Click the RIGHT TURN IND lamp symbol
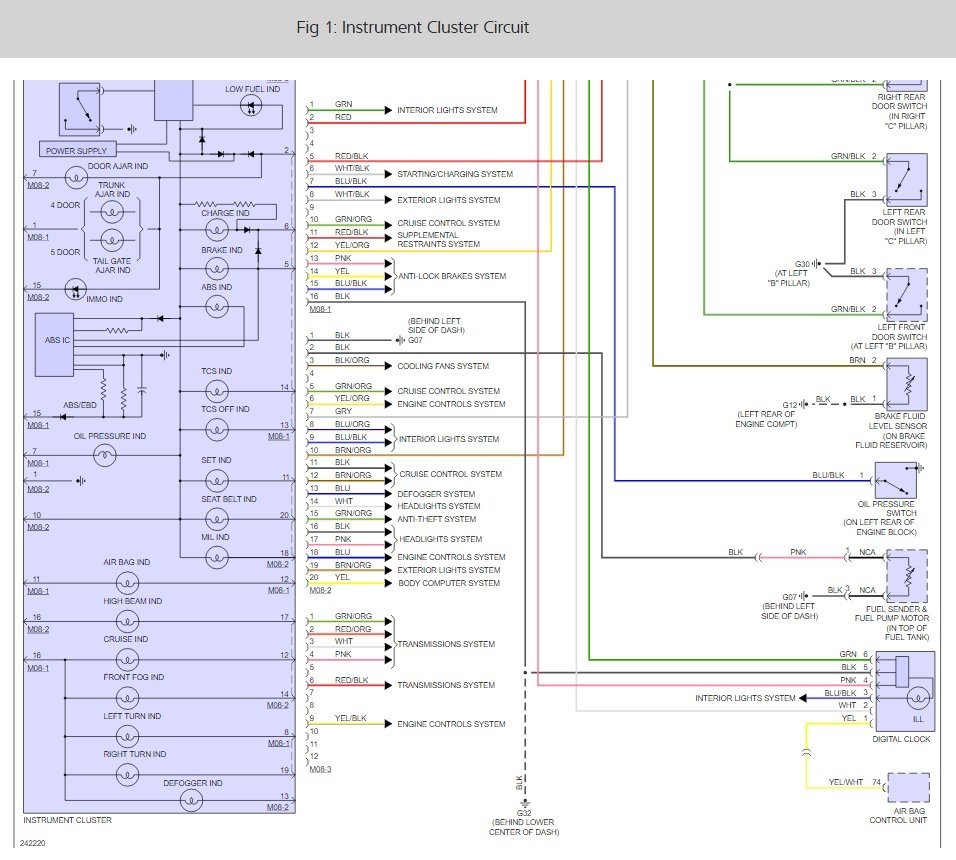956x860 pixels. click(x=127, y=775)
